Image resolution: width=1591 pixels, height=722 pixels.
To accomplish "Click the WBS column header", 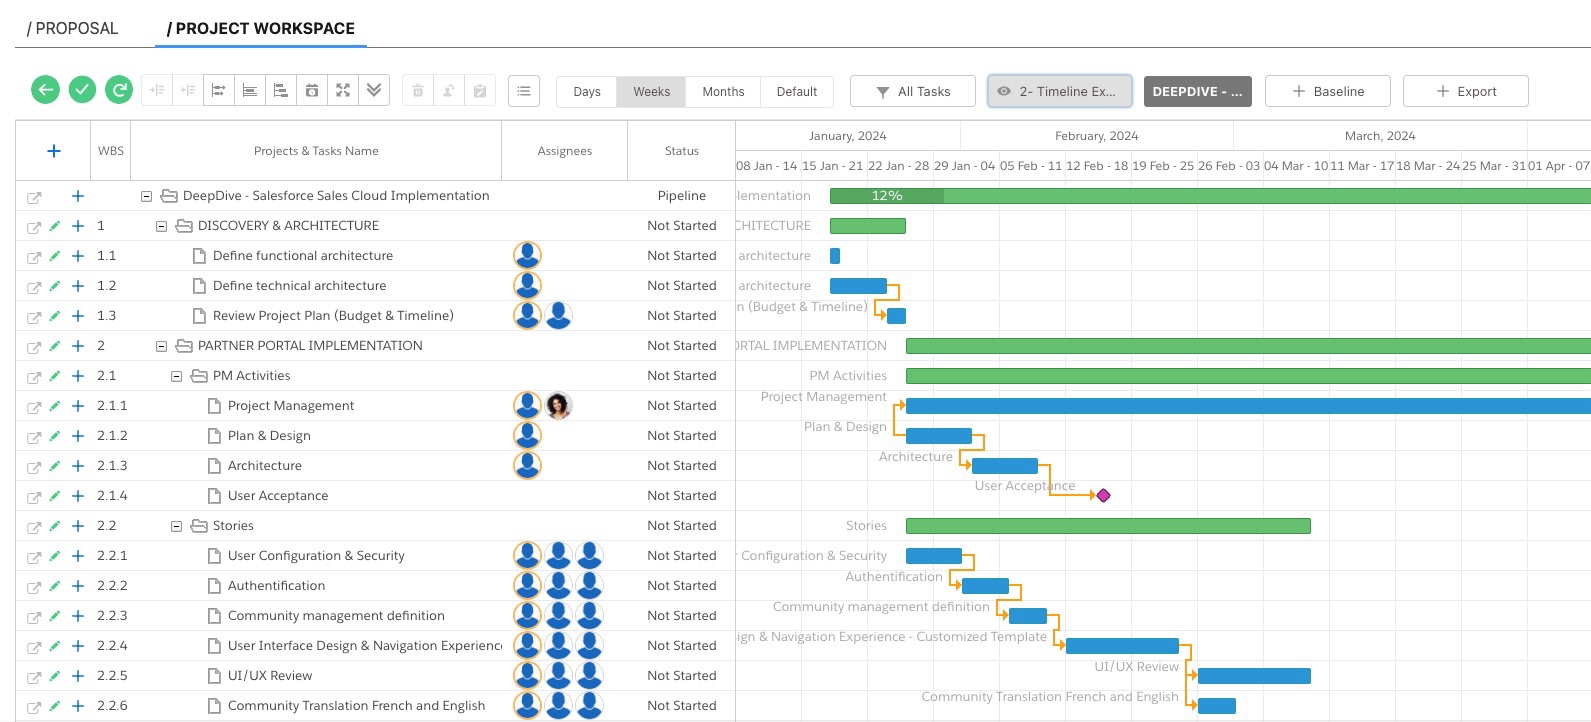I will [x=111, y=151].
